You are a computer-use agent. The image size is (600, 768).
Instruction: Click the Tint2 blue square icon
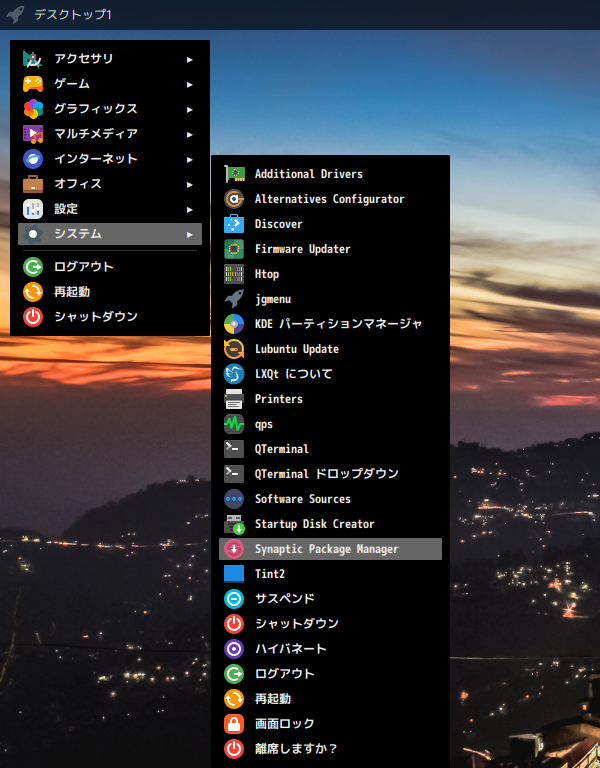(x=234, y=574)
